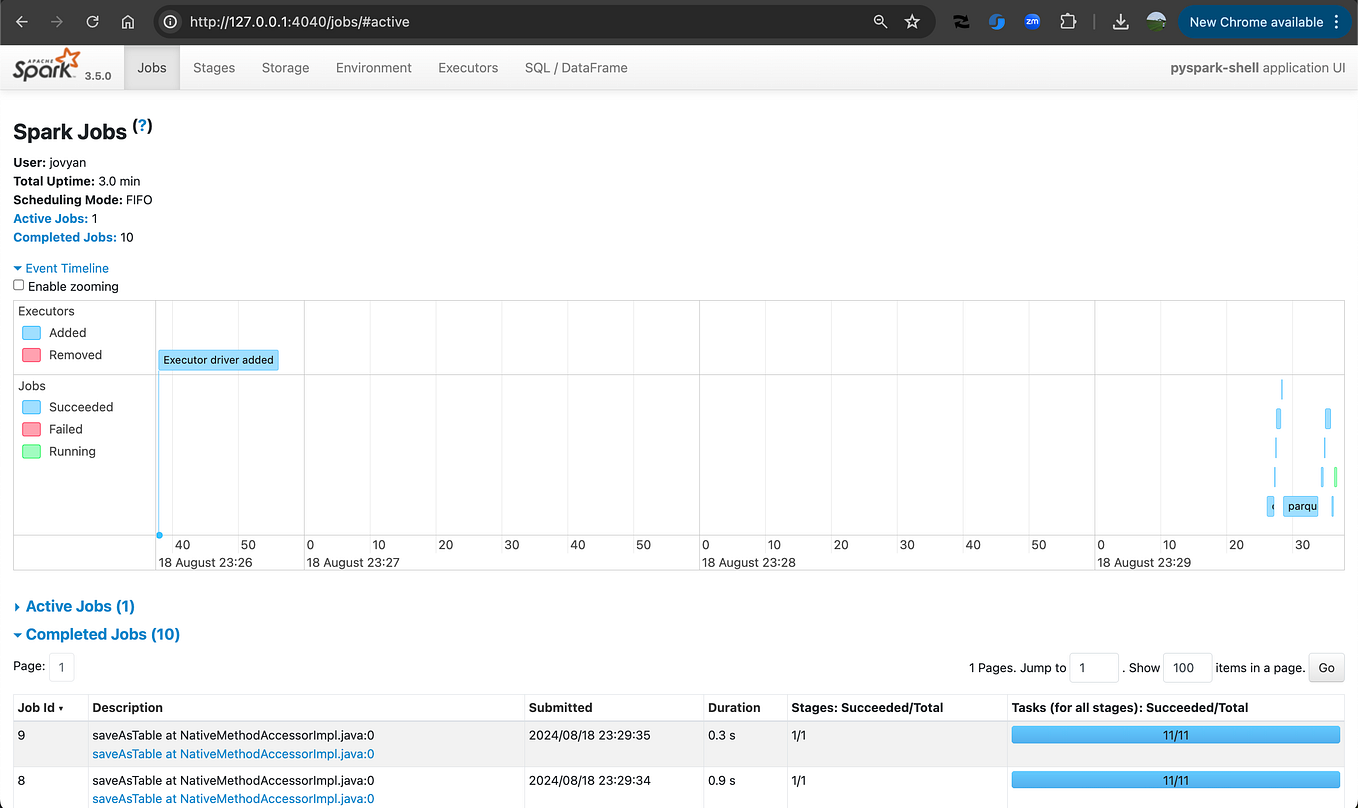Open the browser Downloads list
Viewport: 1358px width, 808px height.
pyautogui.click(x=1120, y=21)
